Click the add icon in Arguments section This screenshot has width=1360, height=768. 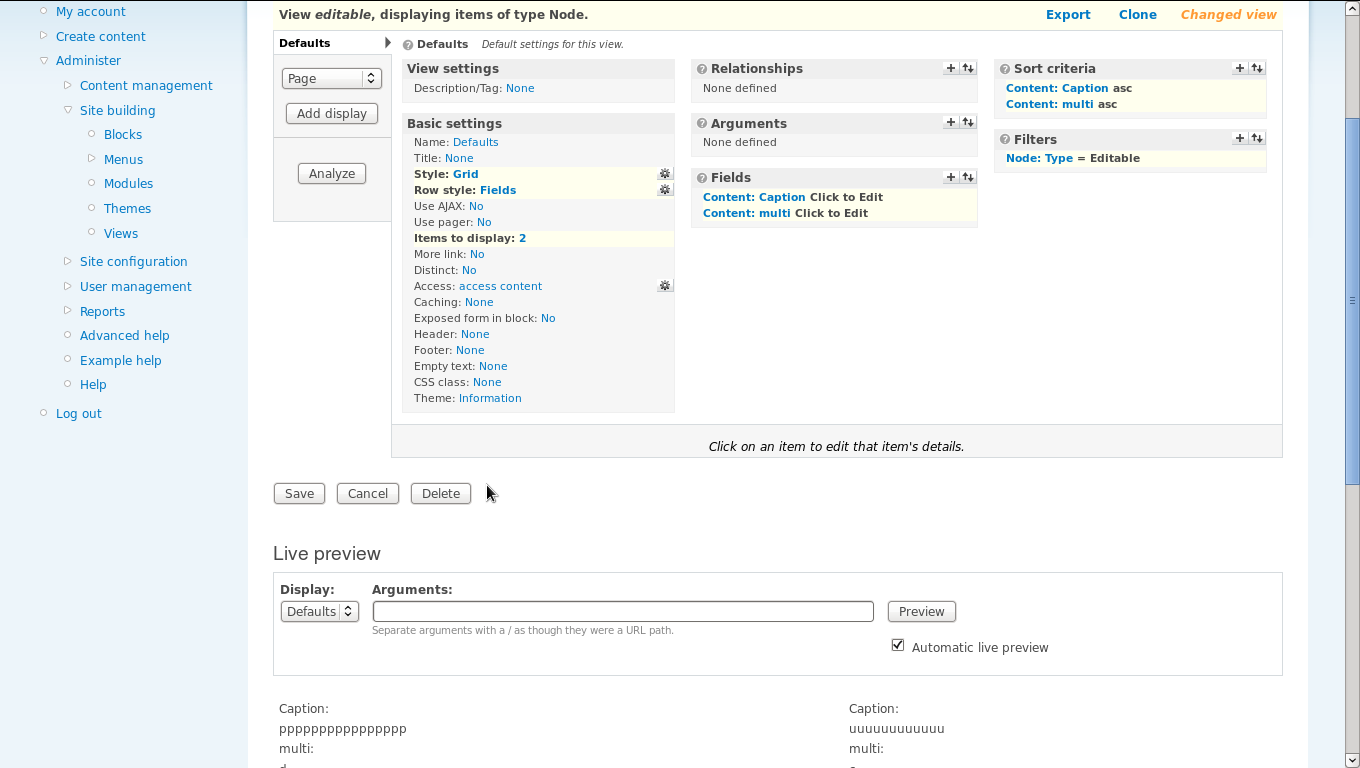click(950, 122)
